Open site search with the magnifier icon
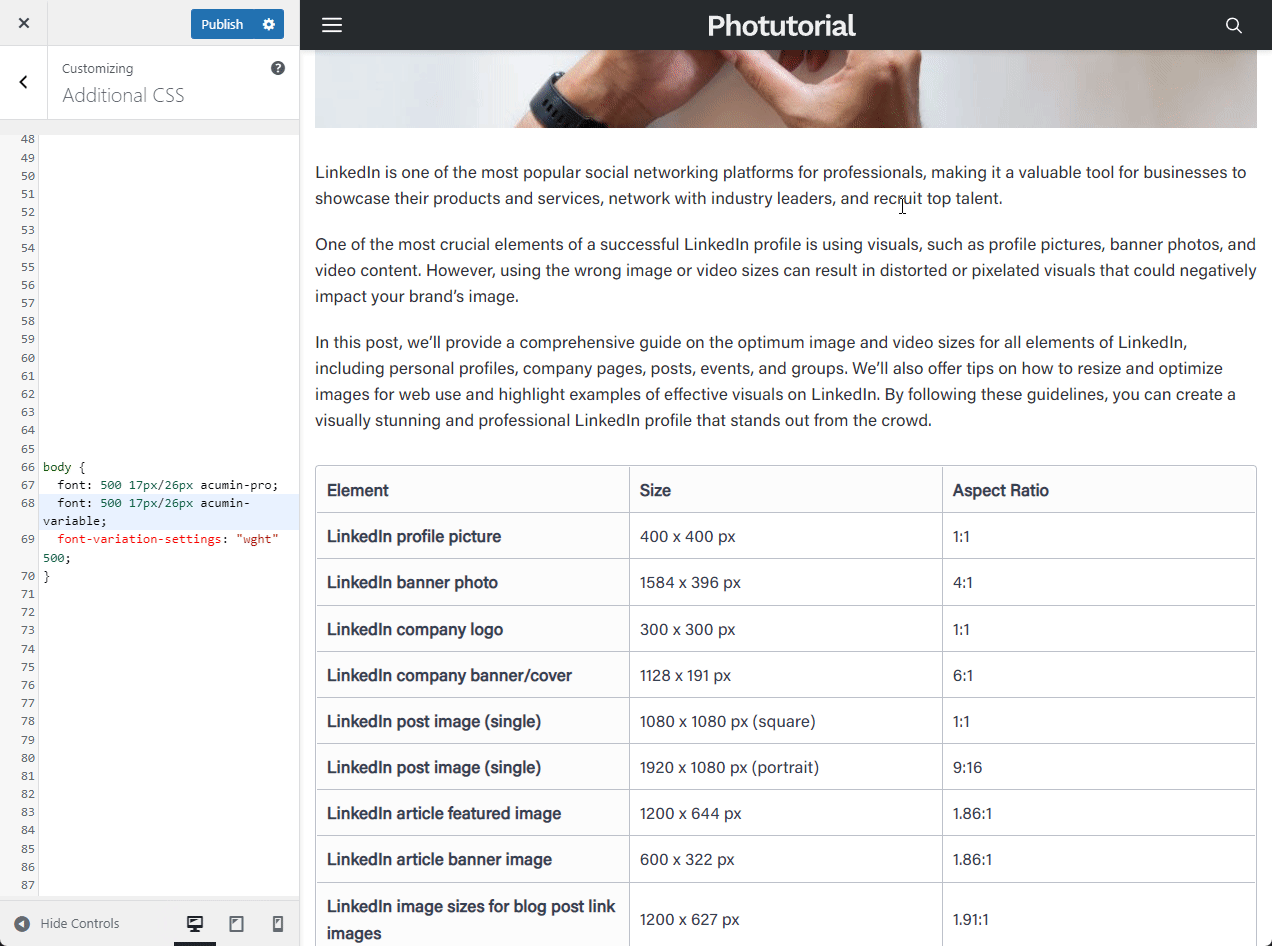This screenshot has height=946, width=1272. (1233, 25)
